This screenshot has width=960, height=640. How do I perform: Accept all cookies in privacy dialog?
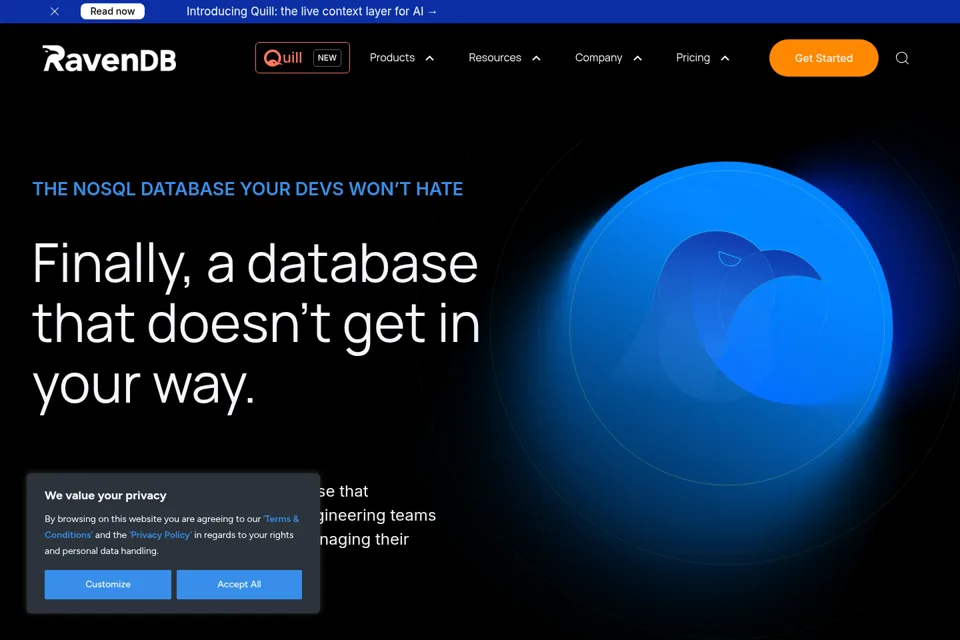click(x=239, y=584)
